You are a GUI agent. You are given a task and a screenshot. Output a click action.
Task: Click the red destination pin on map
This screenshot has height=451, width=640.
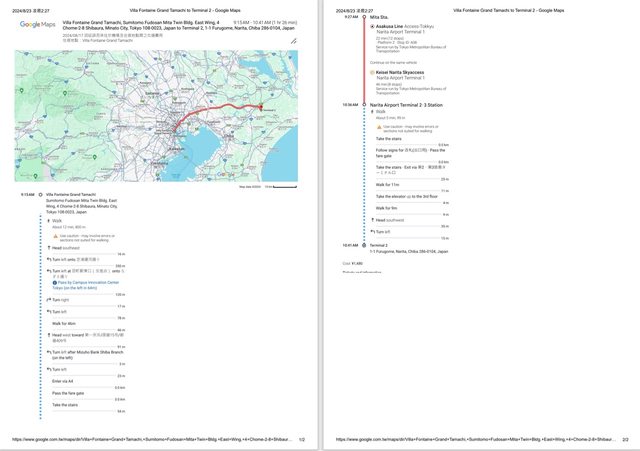pos(261,106)
